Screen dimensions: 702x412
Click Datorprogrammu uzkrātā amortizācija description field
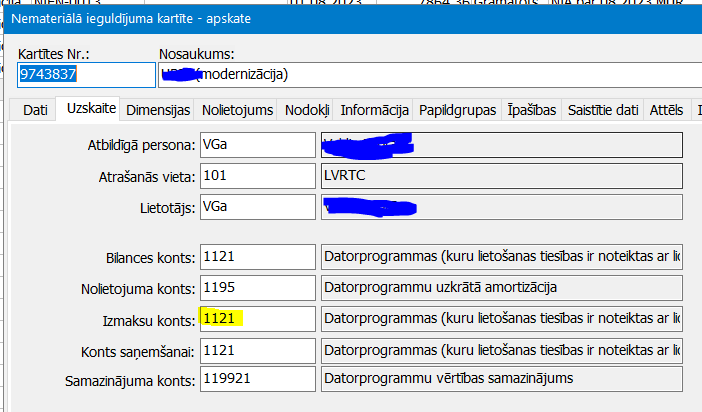501,288
